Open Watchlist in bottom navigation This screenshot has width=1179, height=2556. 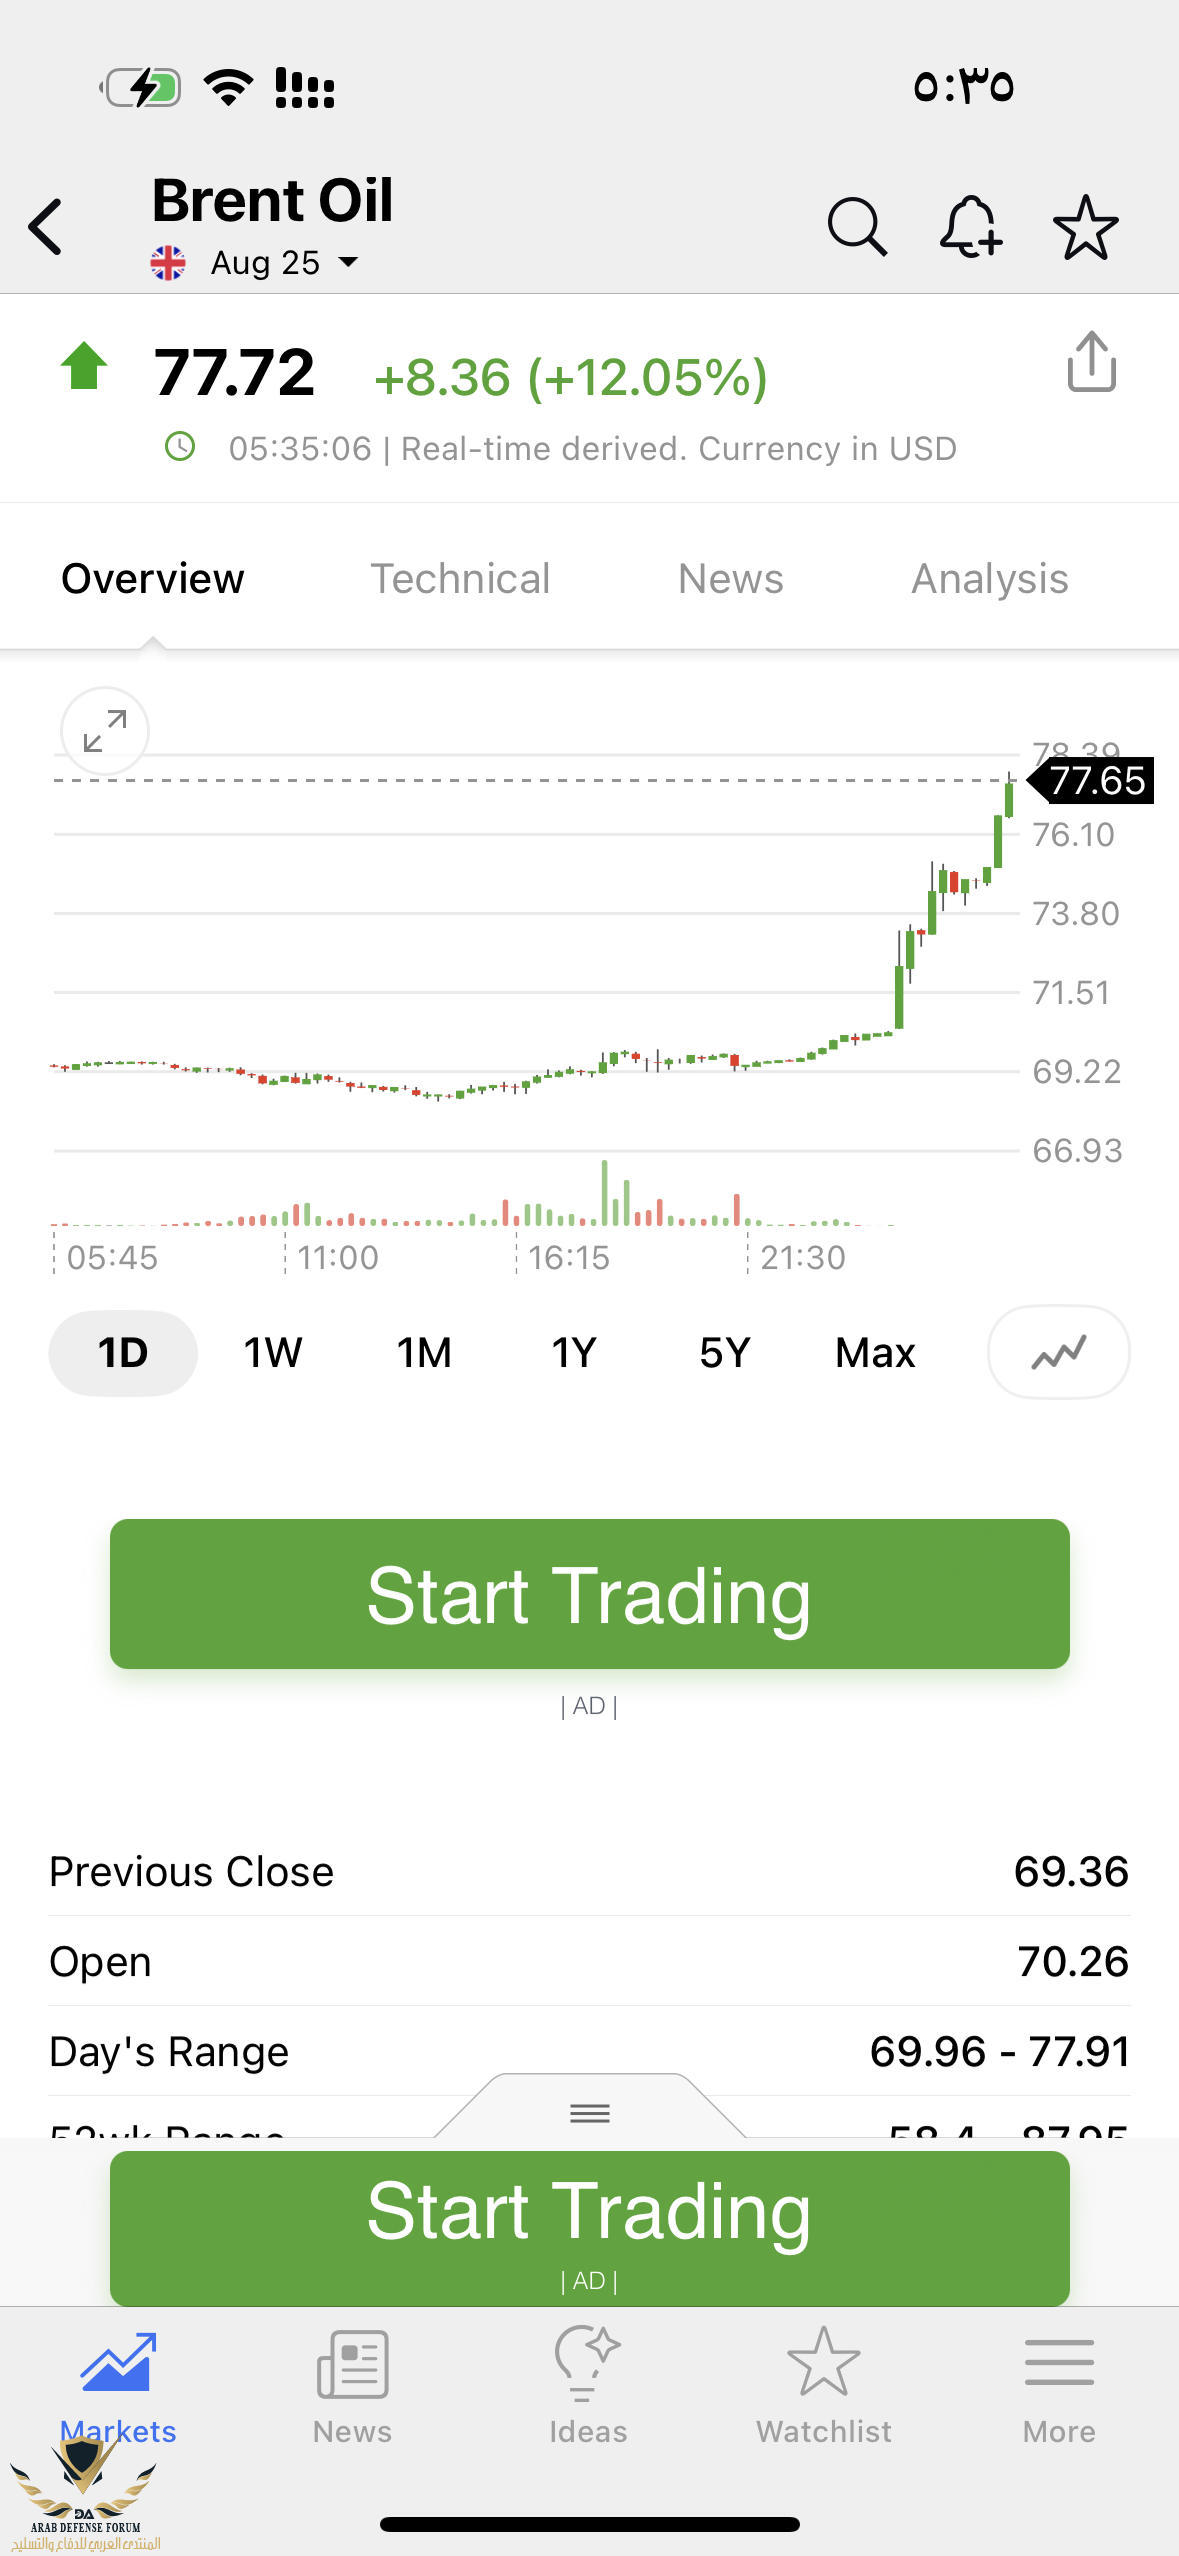(824, 2386)
